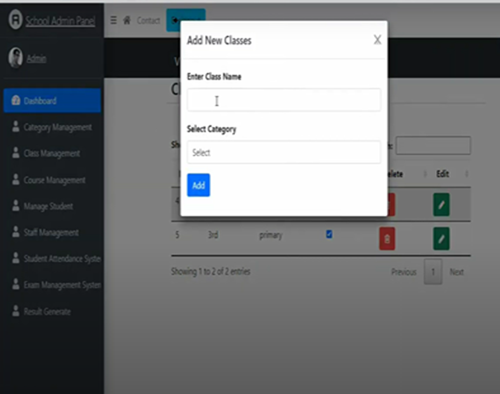Close the Add New Classes dialog
This screenshot has height=394, width=500.
377,40
